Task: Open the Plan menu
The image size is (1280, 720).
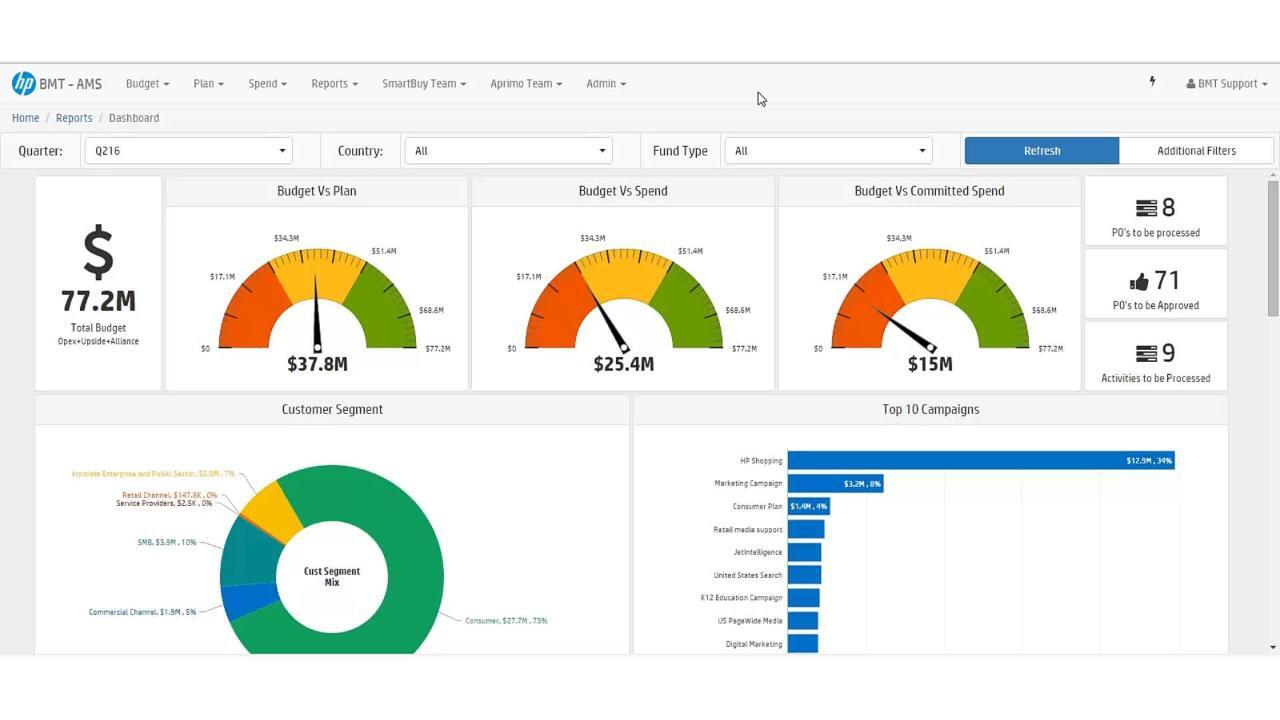Action: 208,84
